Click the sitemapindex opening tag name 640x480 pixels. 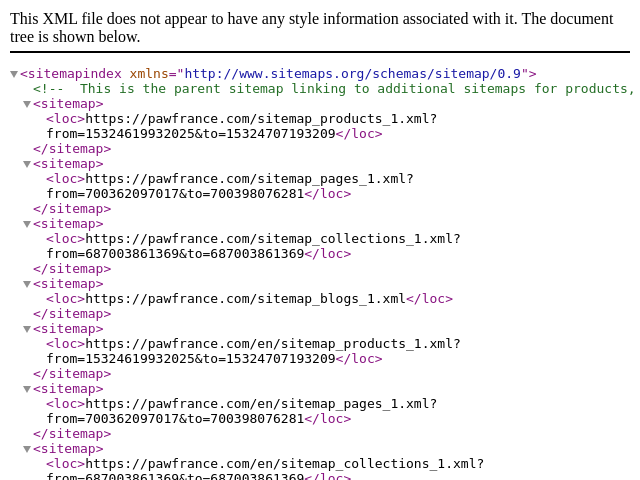74,74
